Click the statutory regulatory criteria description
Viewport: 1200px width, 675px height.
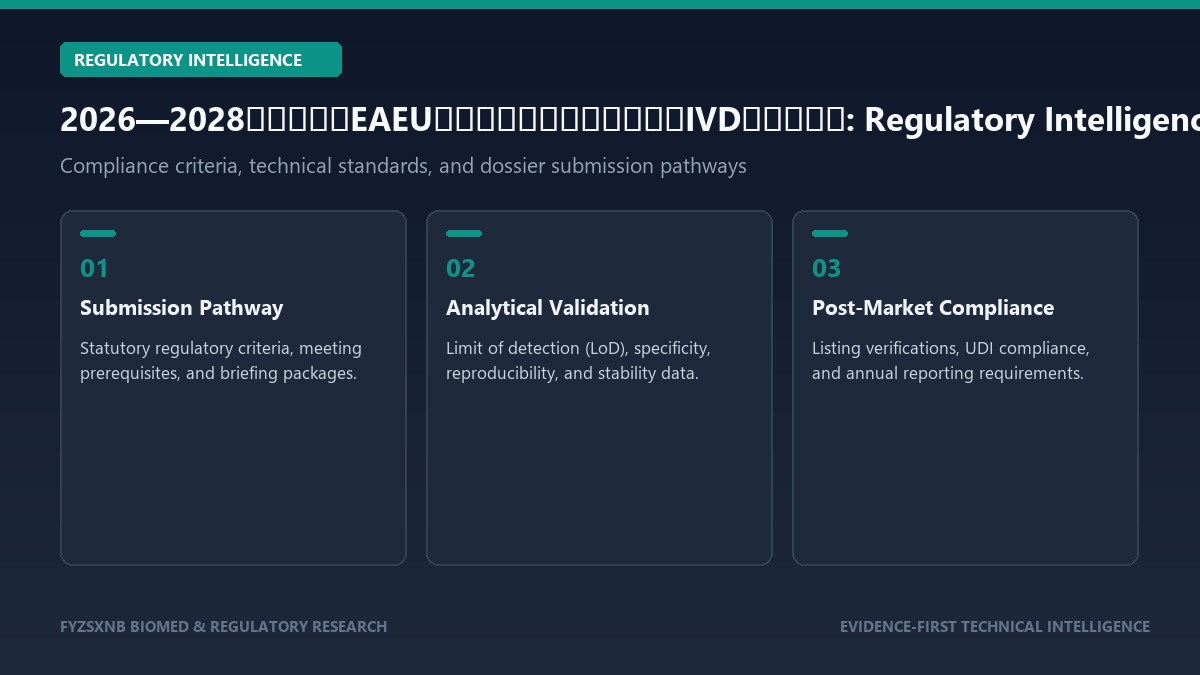coord(221,361)
